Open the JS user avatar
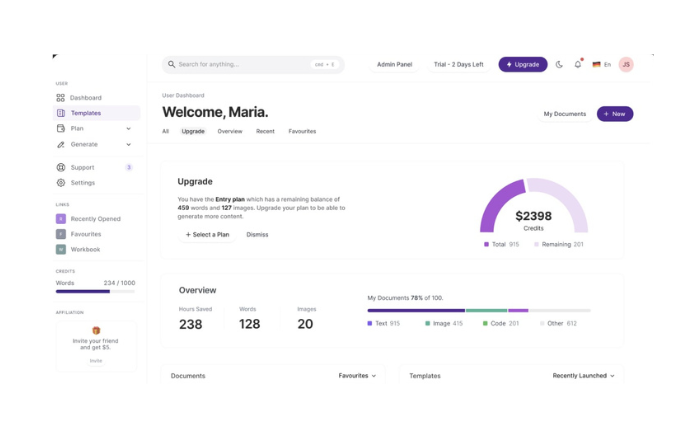This screenshot has height=426, width=696. click(626, 64)
